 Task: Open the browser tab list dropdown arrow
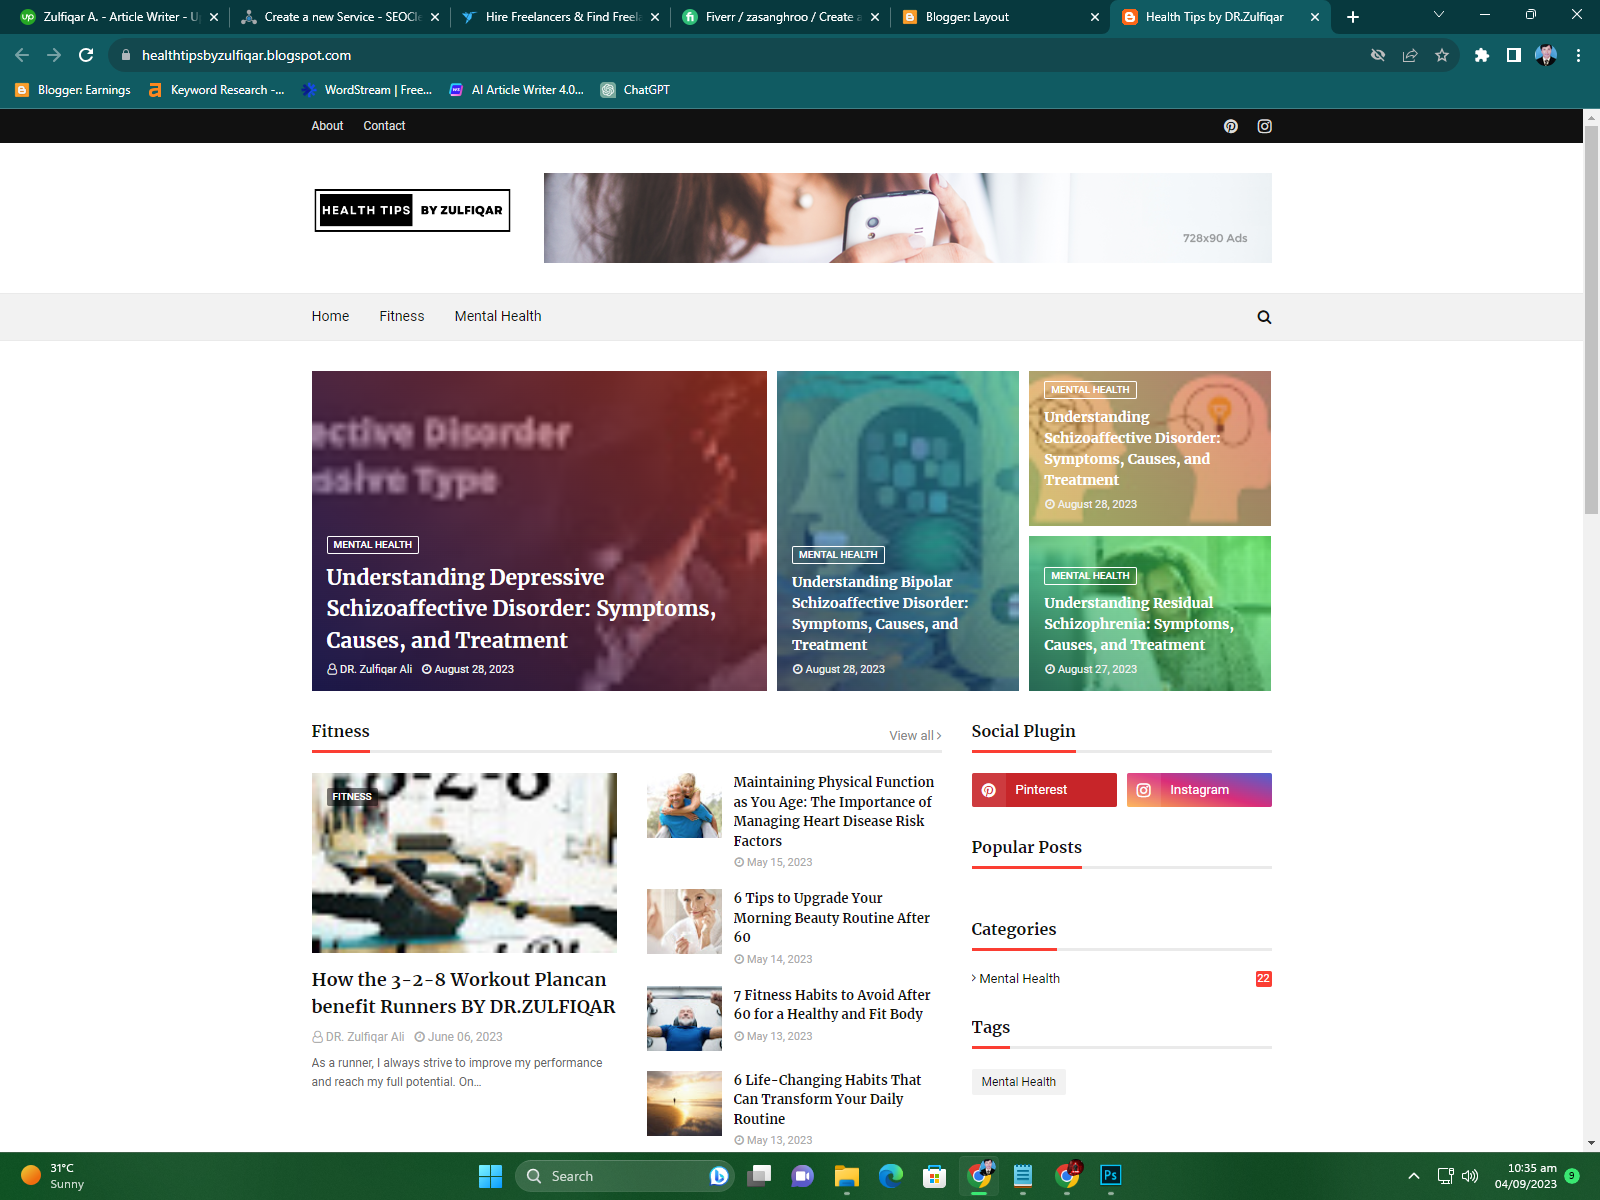(x=1438, y=16)
